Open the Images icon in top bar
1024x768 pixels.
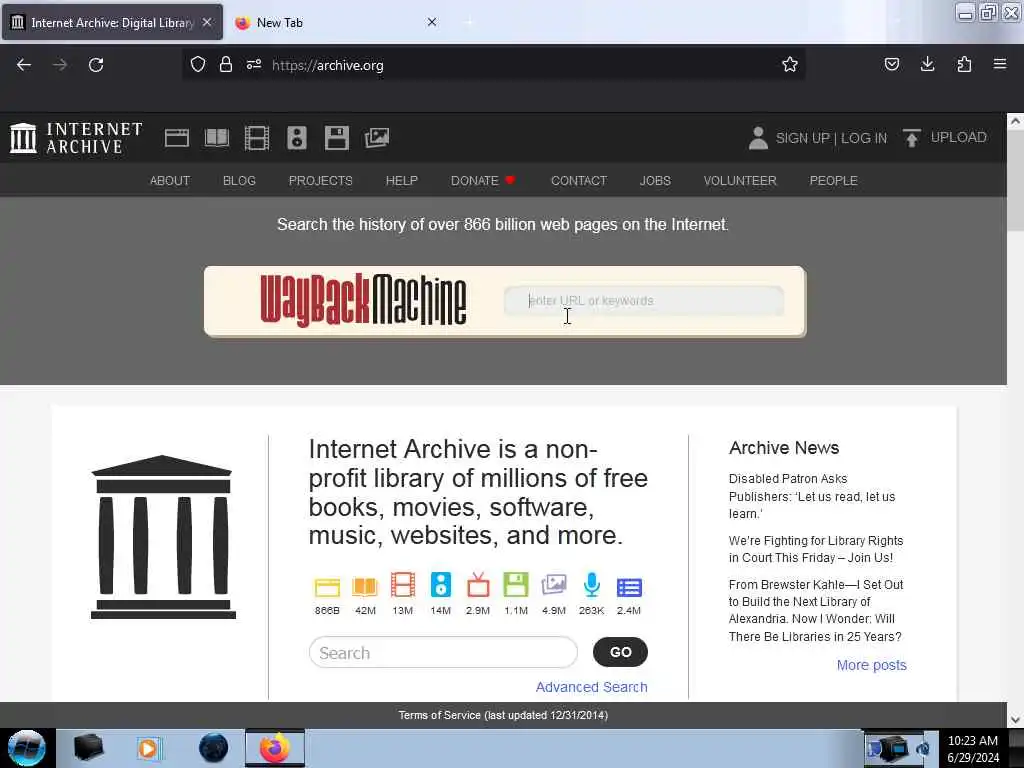377,138
